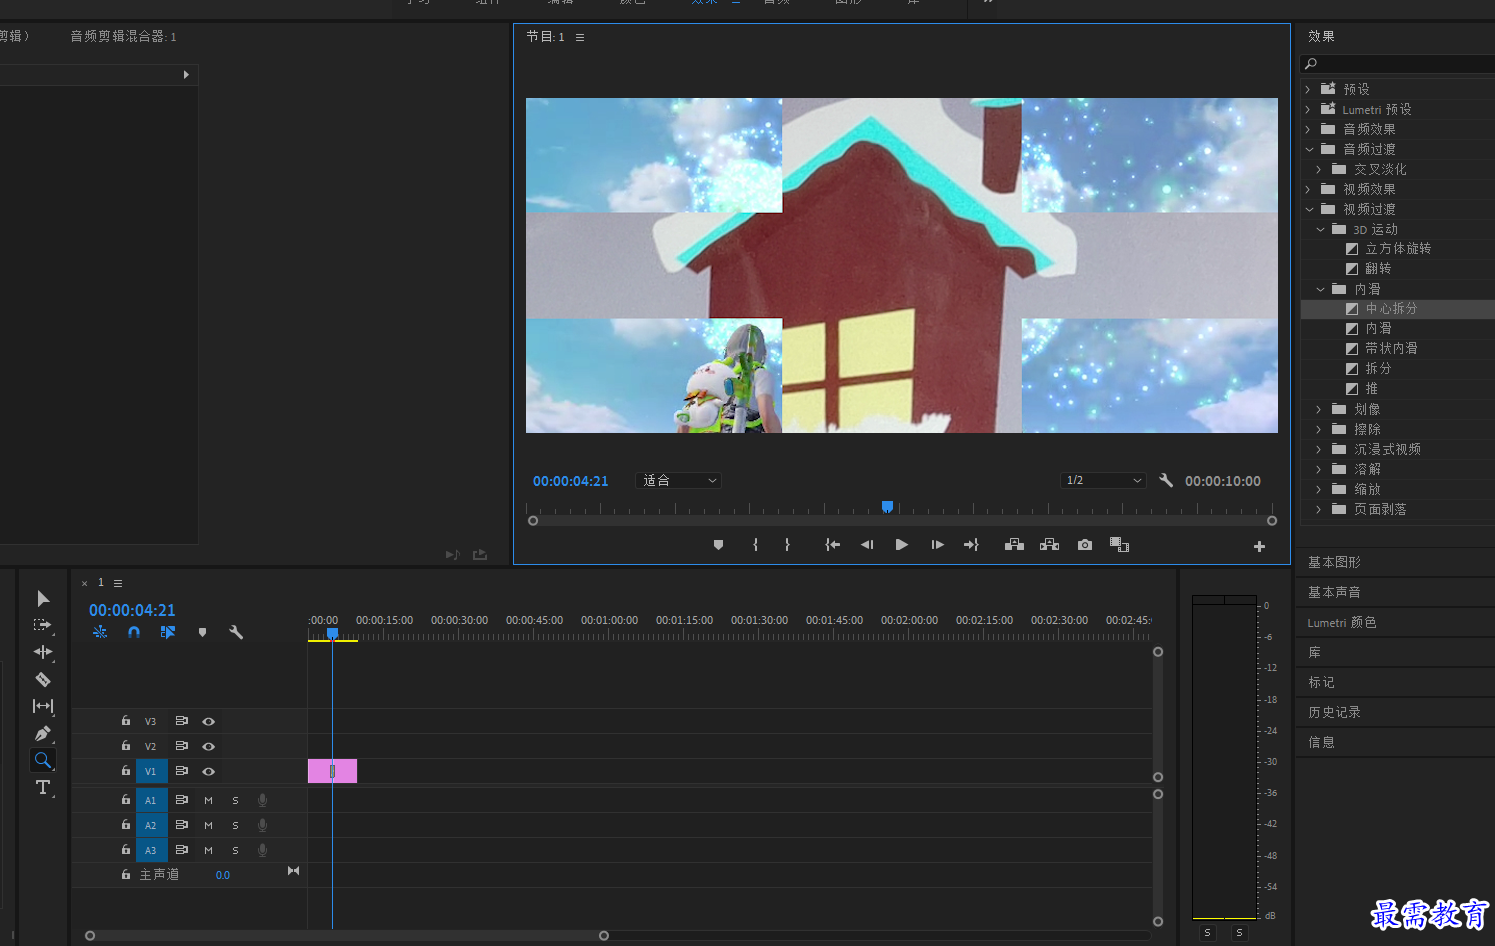Toggle nest sequence insert mode in timeline

[x=100, y=632]
